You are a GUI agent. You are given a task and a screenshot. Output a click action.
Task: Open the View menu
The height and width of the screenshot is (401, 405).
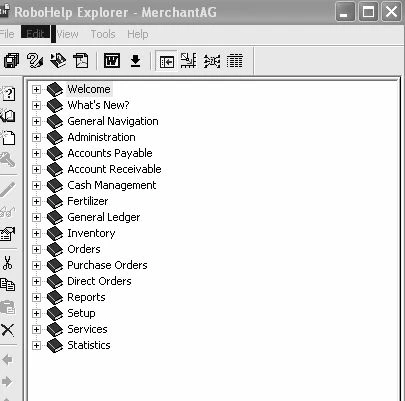pos(67,34)
